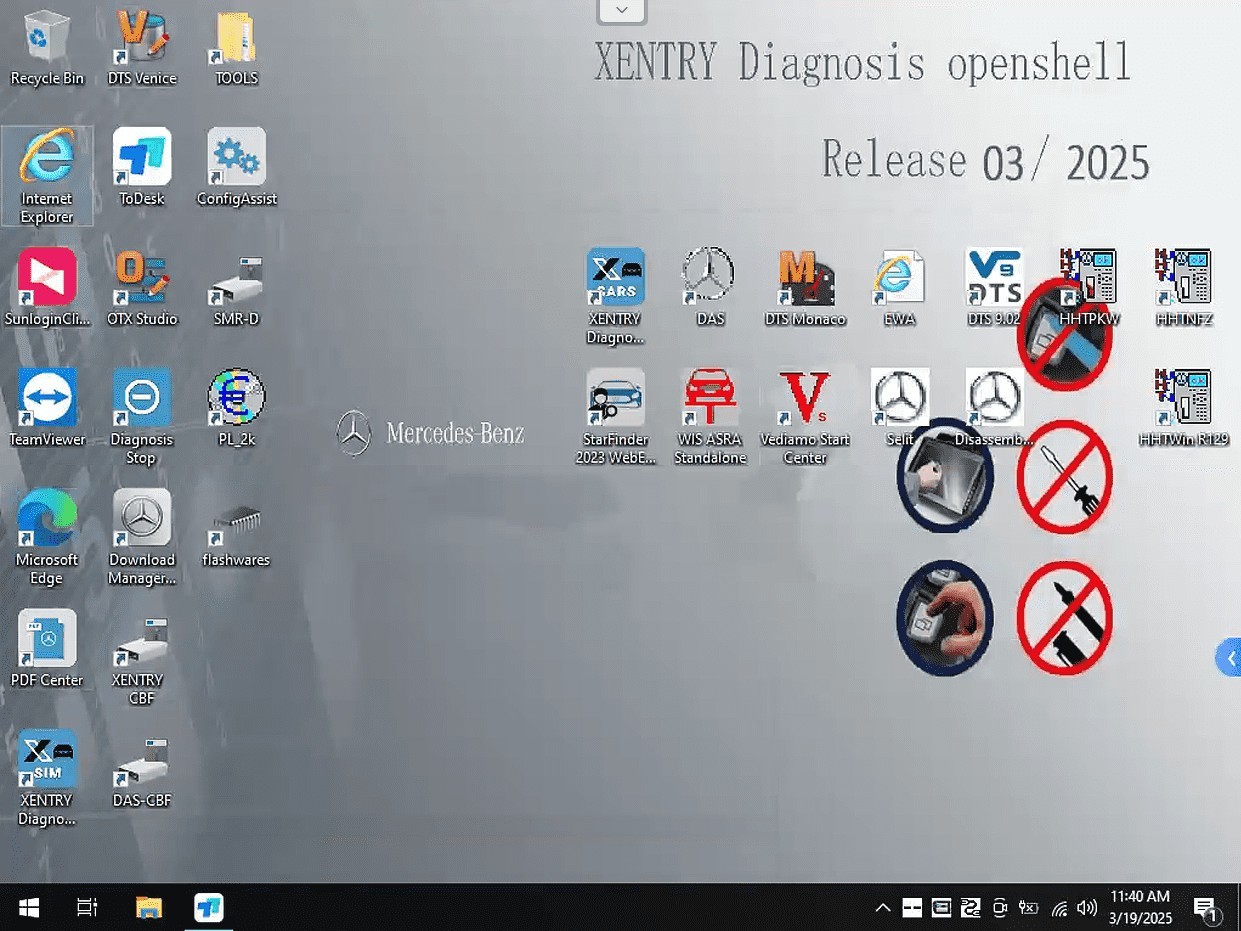The width and height of the screenshot is (1241, 931).
Task: Select the PDF Center shortcut
Action: point(47,649)
